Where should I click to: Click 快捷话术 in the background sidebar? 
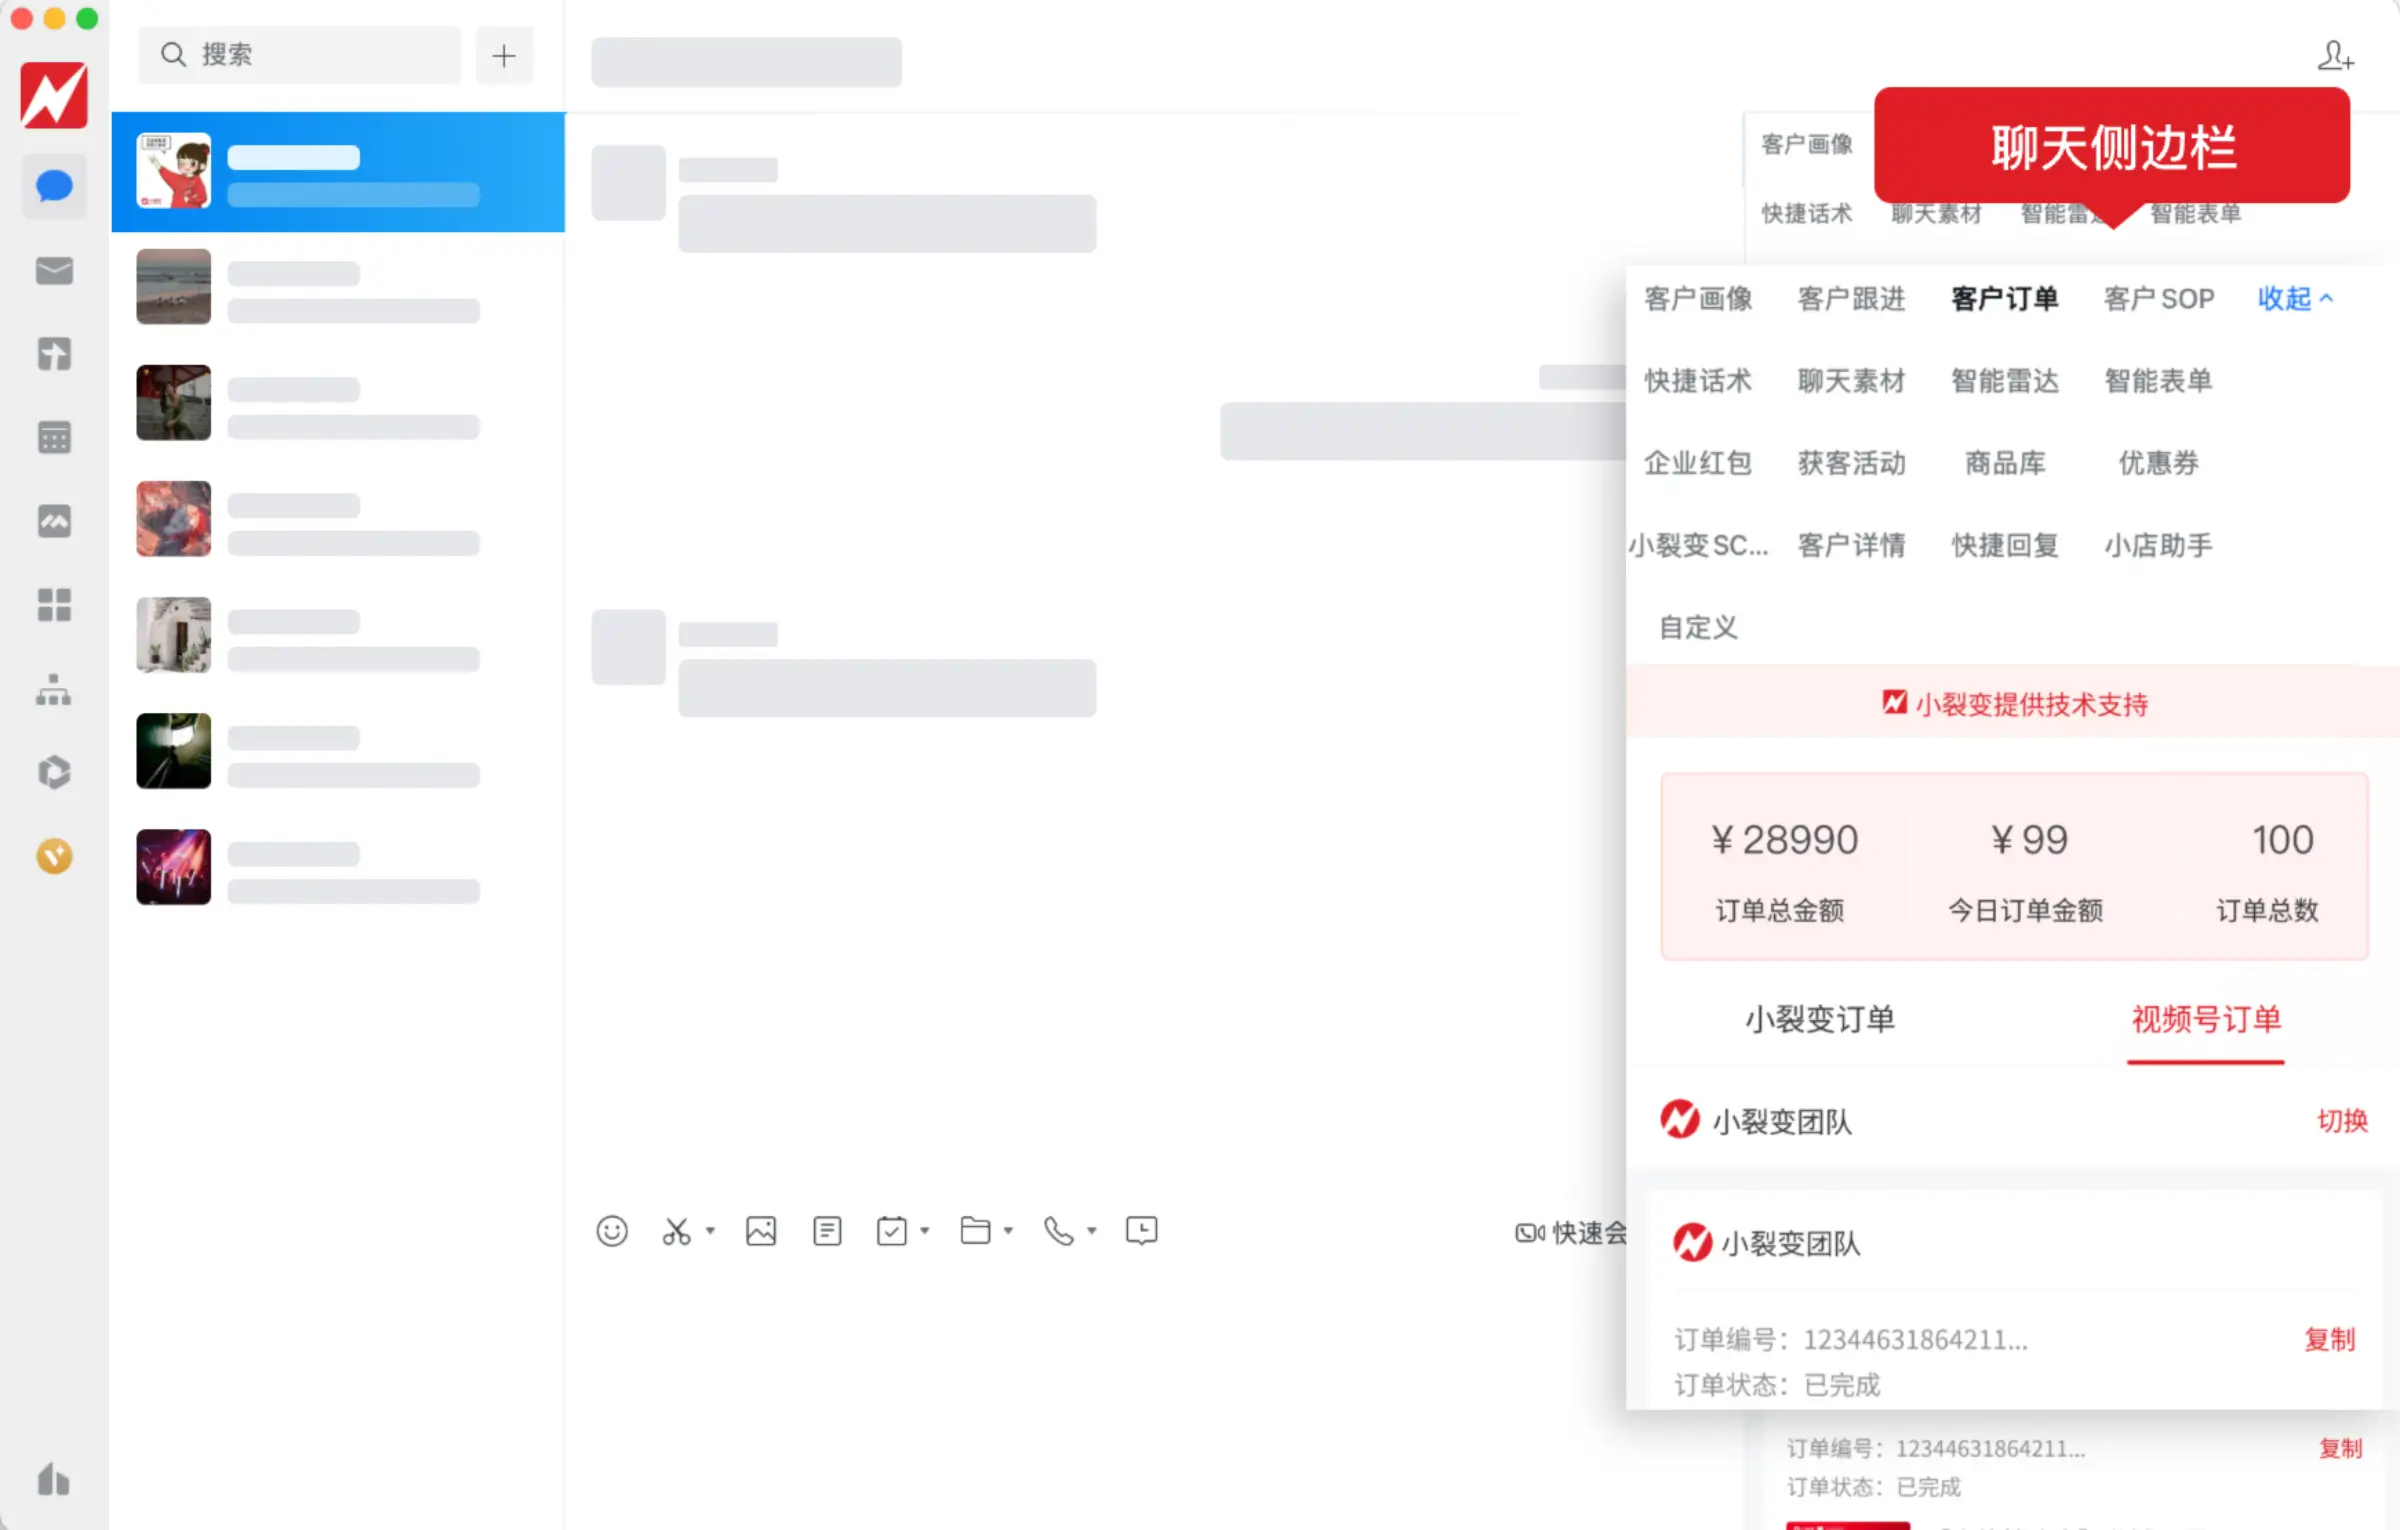pos(1807,213)
